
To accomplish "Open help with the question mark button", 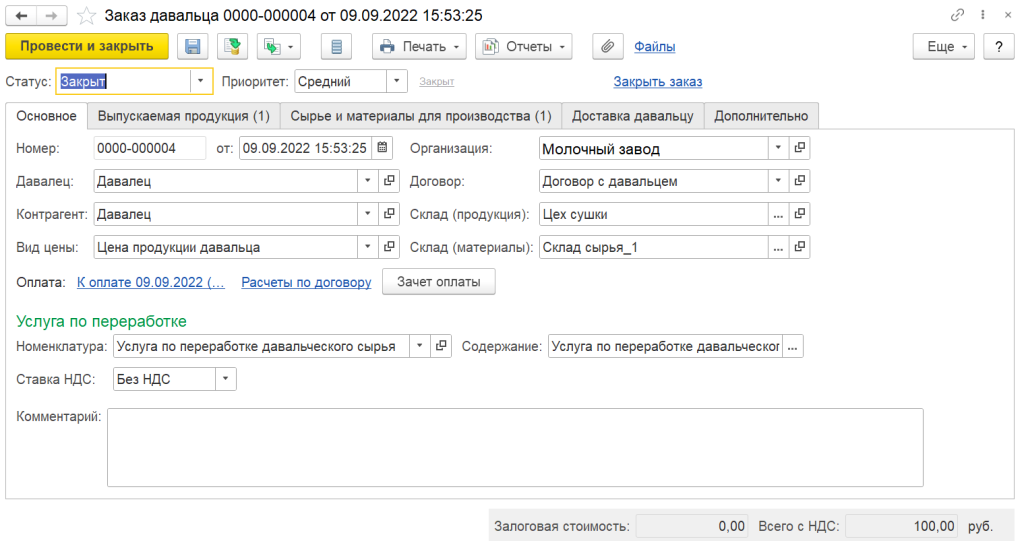I will click(x=999, y=46).
